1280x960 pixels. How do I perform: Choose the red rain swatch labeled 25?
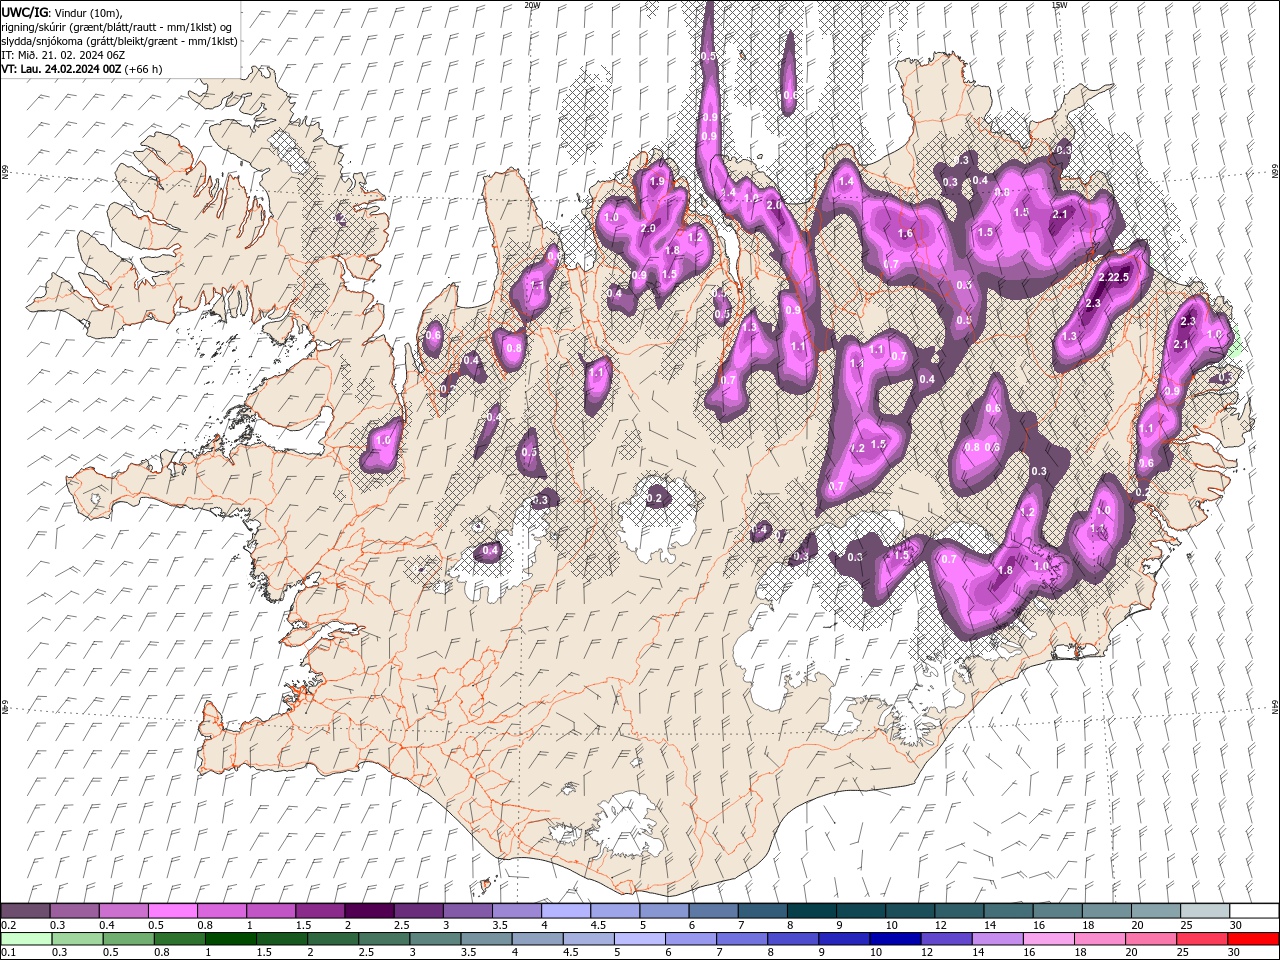pyautogui.click(x=1200, y=939)
